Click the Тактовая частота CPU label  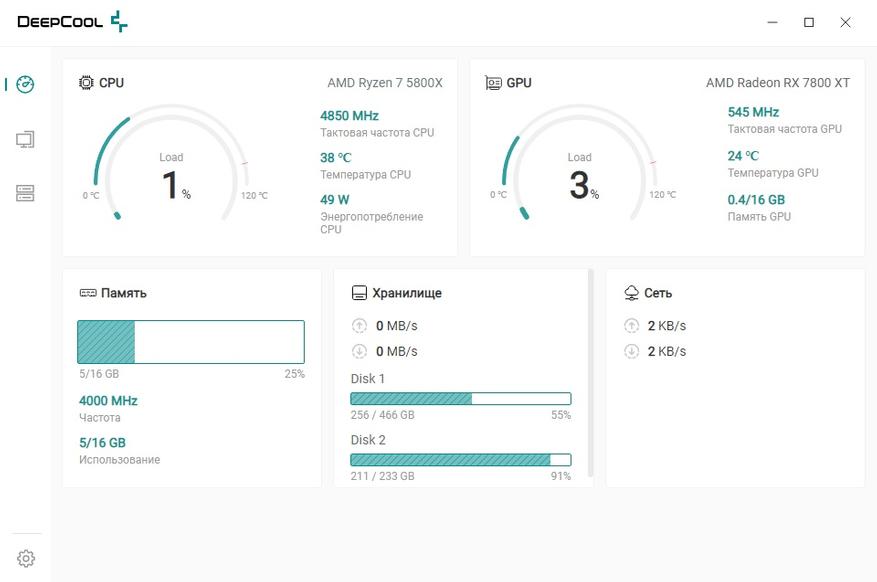(x=377, y=133)
